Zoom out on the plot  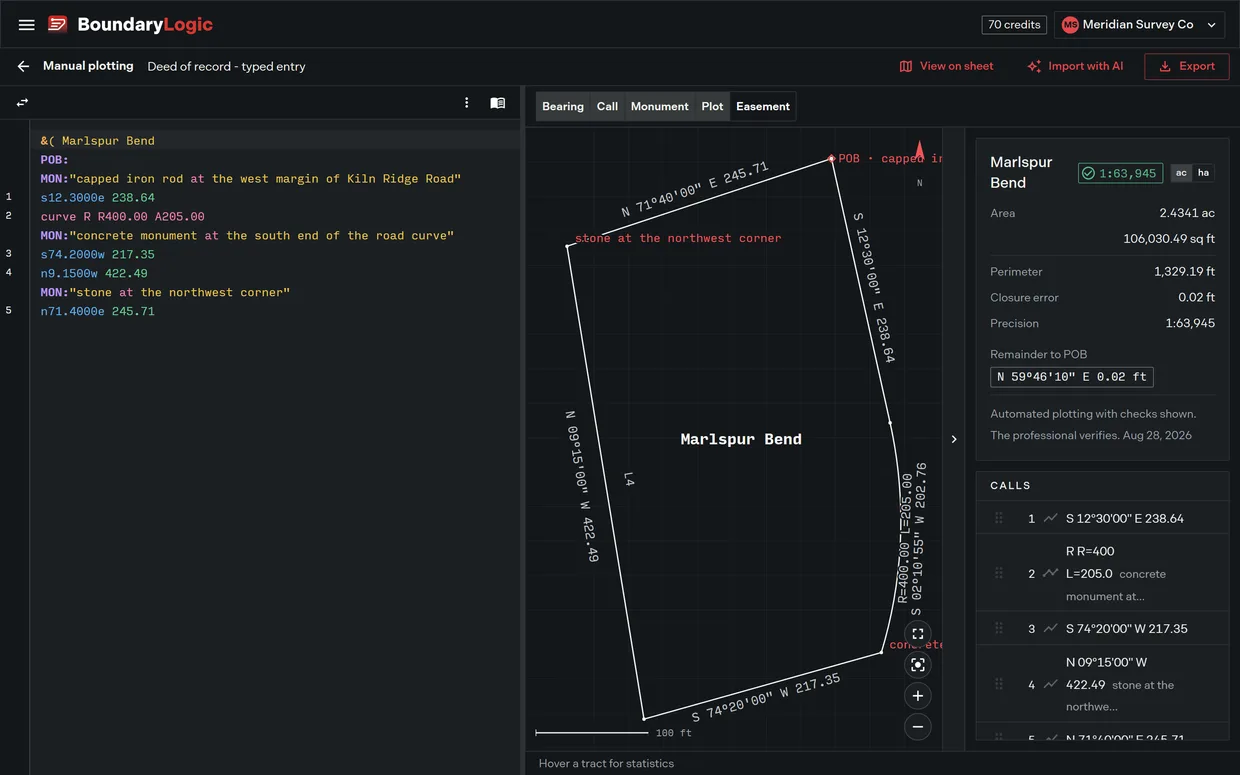coord(918,727)
